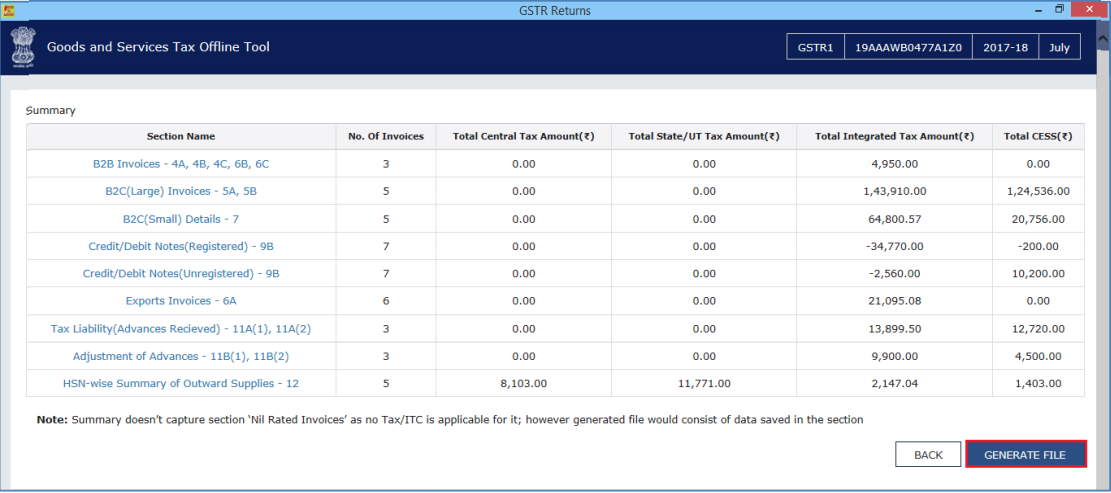Click CESS value 1,24,536.00

[x=1038, y=191]
